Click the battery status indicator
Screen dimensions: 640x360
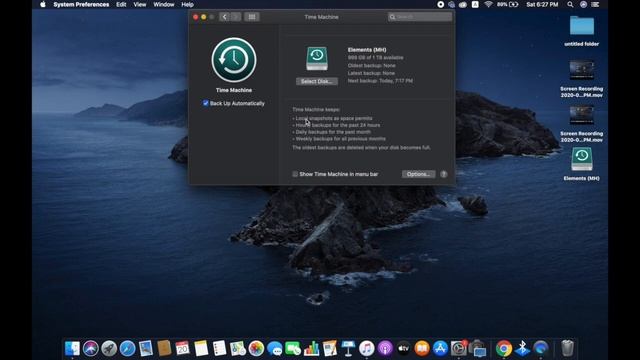(x=508, y=4)
